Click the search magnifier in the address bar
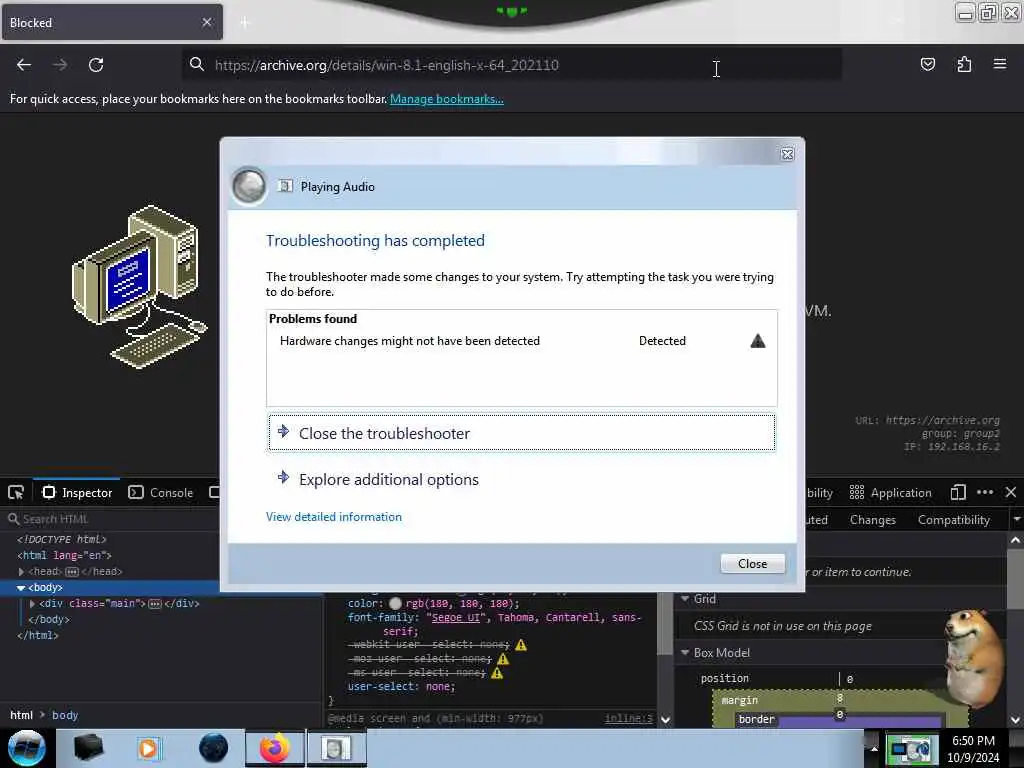The image size is (1024, 768). click(x=197, y=64)
